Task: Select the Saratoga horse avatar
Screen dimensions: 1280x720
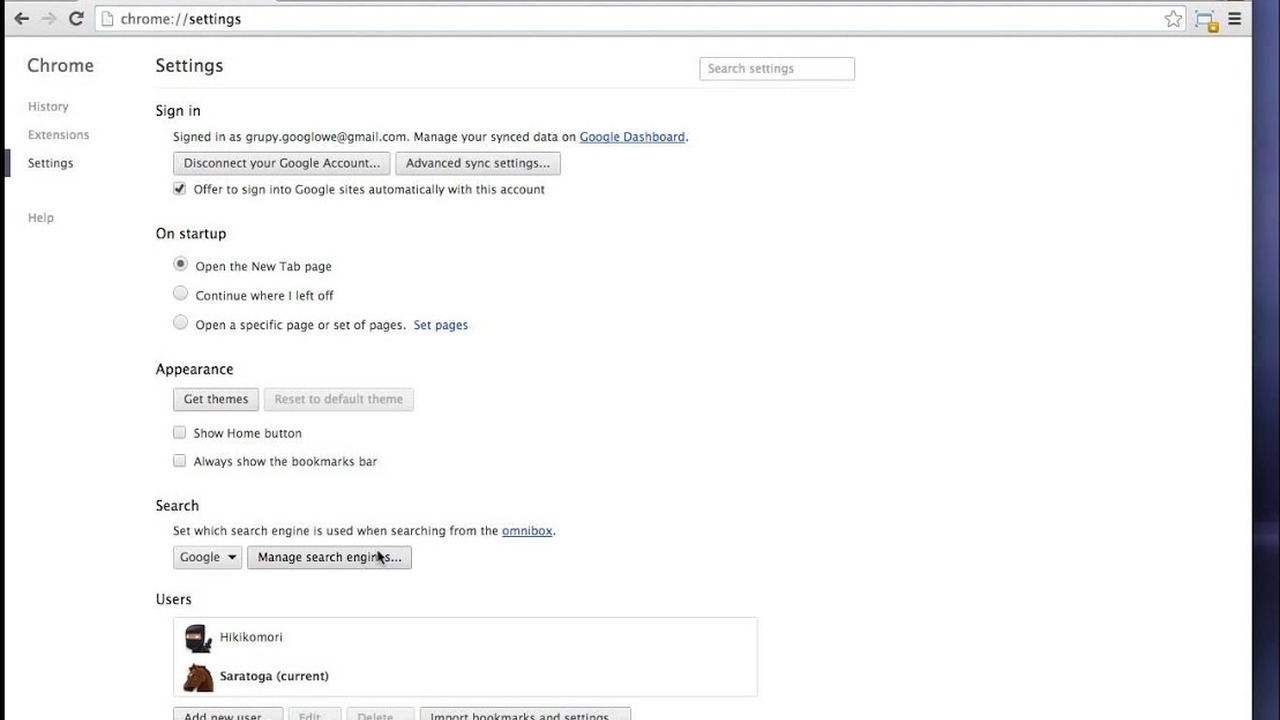Action: pyautogui.click(x=198, y=677)
